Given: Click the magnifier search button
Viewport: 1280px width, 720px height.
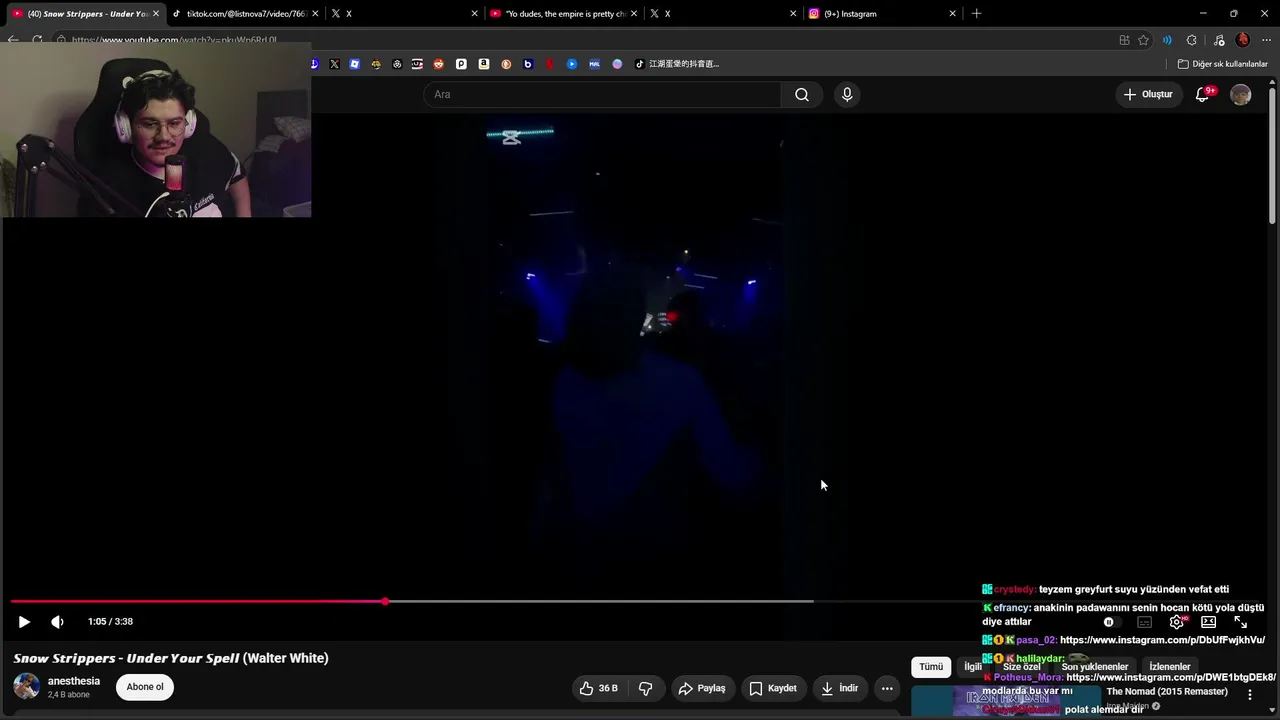Looking at the screenshot, I should pyautogui.click(x=802, y=94).
